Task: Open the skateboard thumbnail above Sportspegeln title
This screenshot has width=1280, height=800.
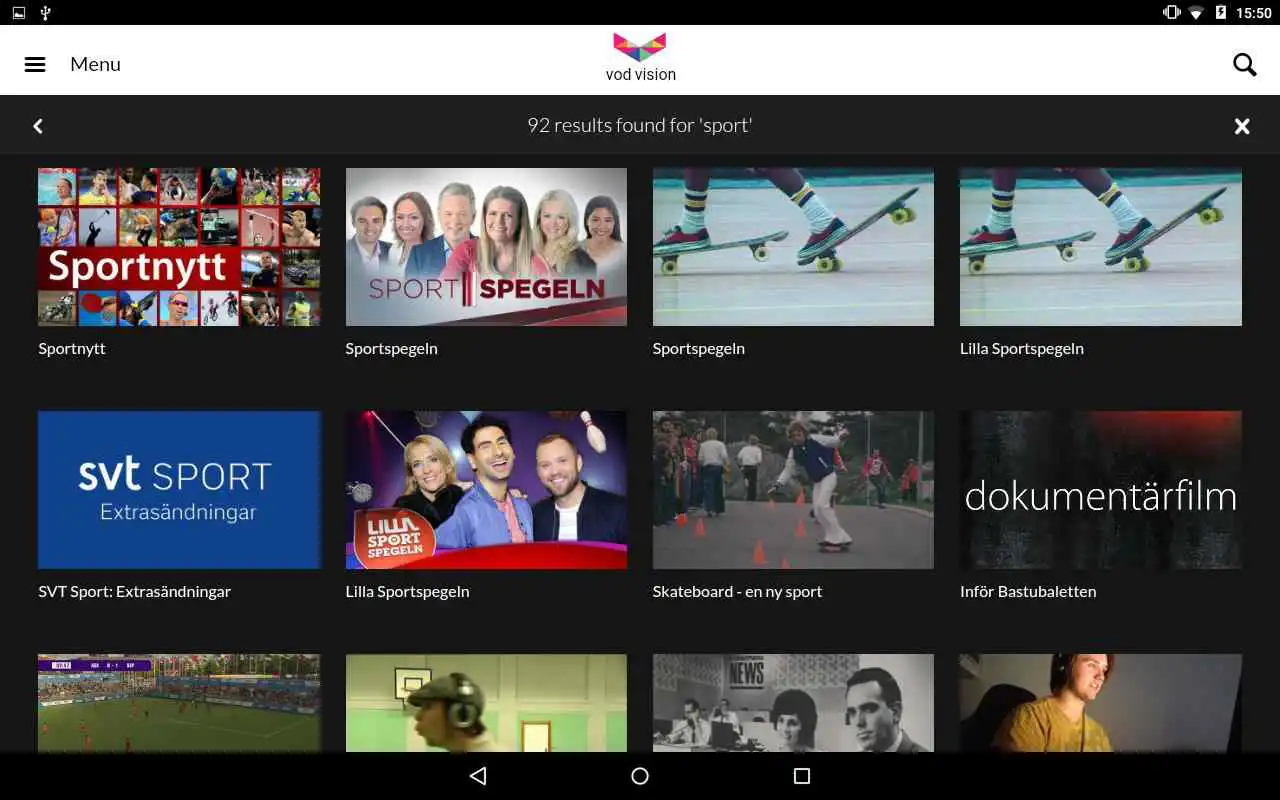Action: click(793, 247)
